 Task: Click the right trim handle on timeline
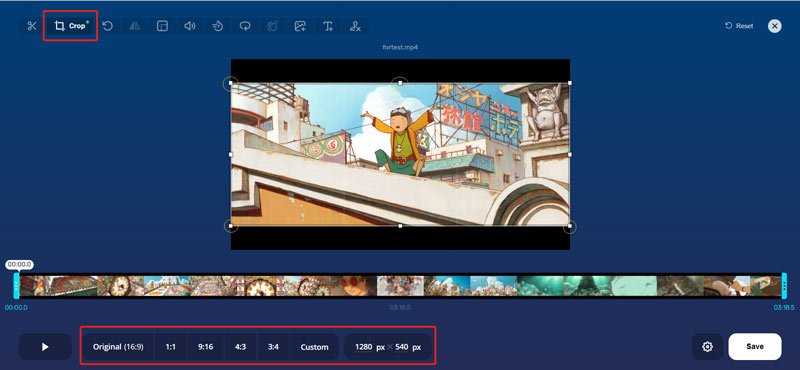pyautogui.click(x=784, y=285)
